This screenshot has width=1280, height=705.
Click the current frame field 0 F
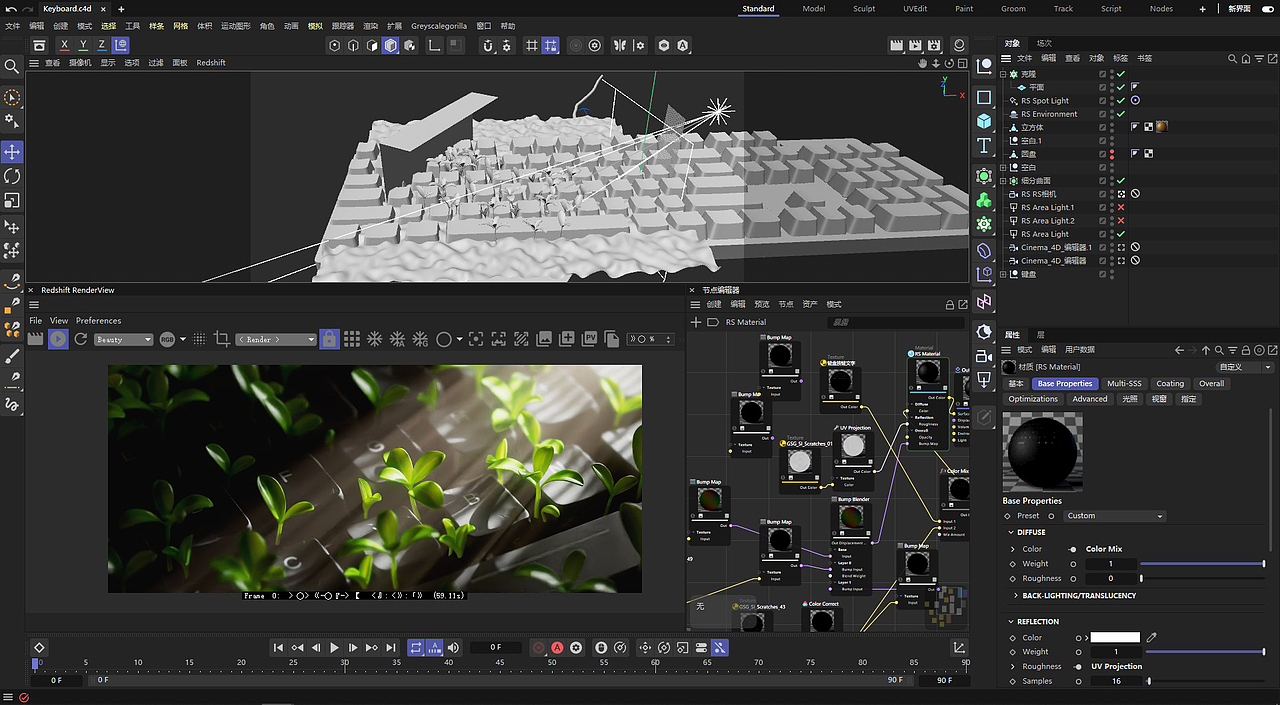click(x=496, y=648)
